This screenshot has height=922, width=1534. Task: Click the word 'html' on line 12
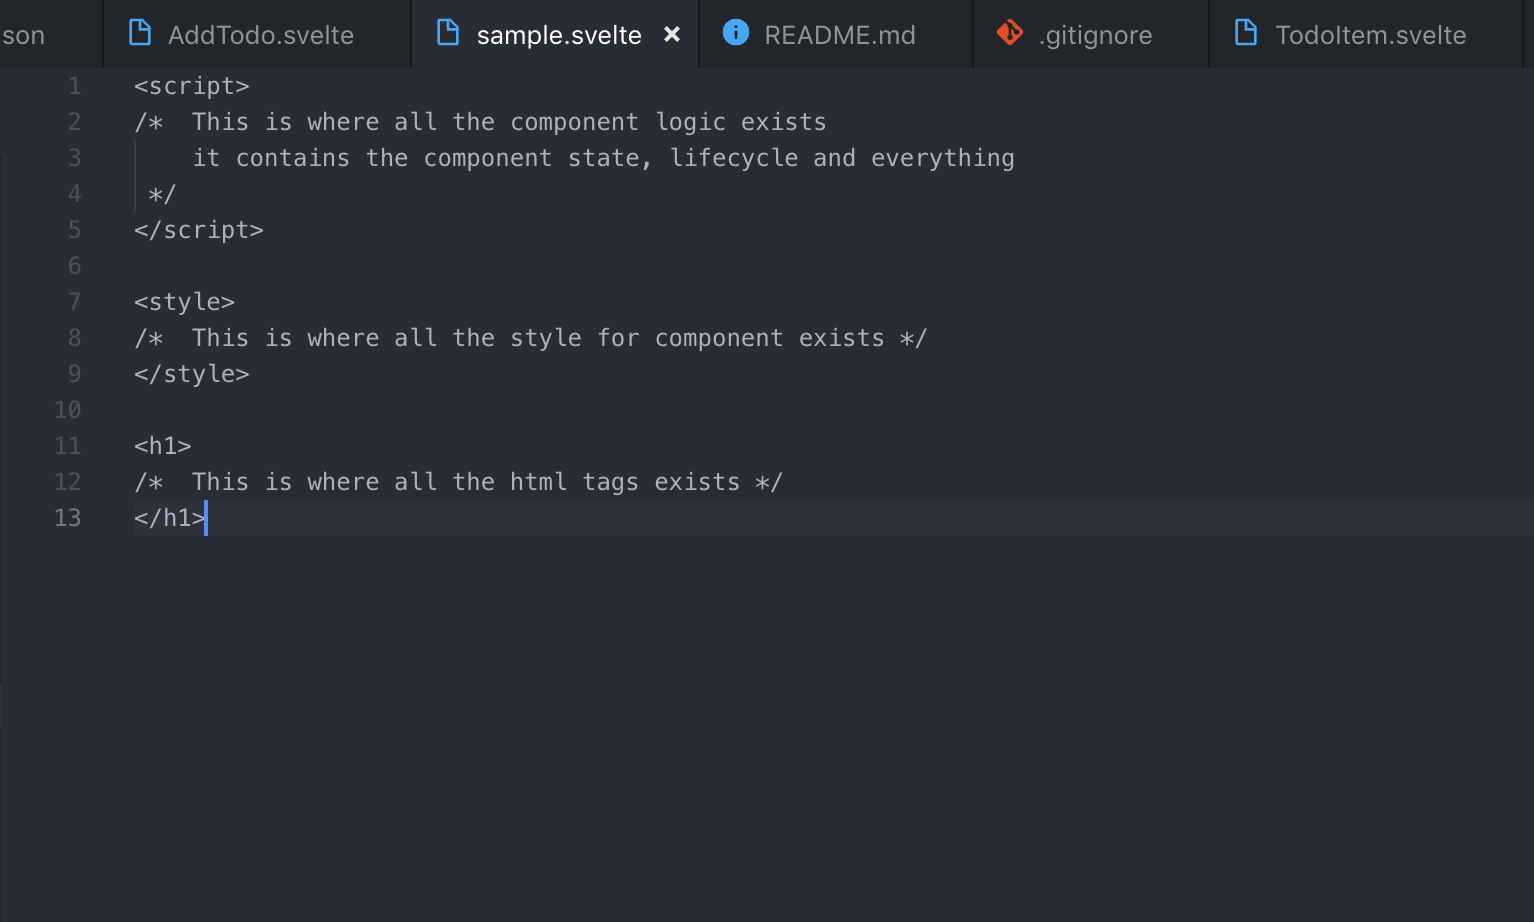coord(538,482)
